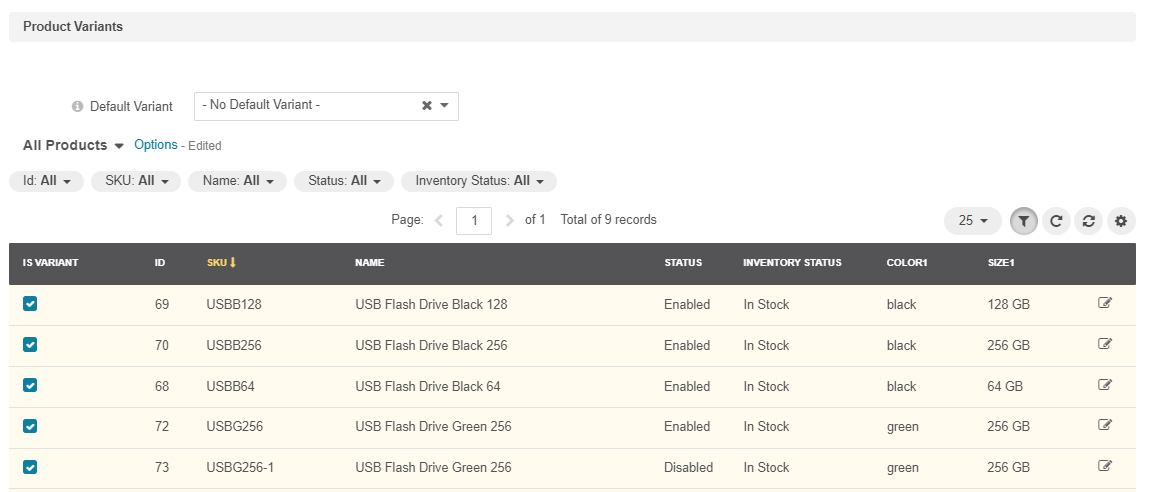This screenshot has width=1152, height=492.
Task: Click the page number input field
Action: pyautogui.click(x=473, y=220)
